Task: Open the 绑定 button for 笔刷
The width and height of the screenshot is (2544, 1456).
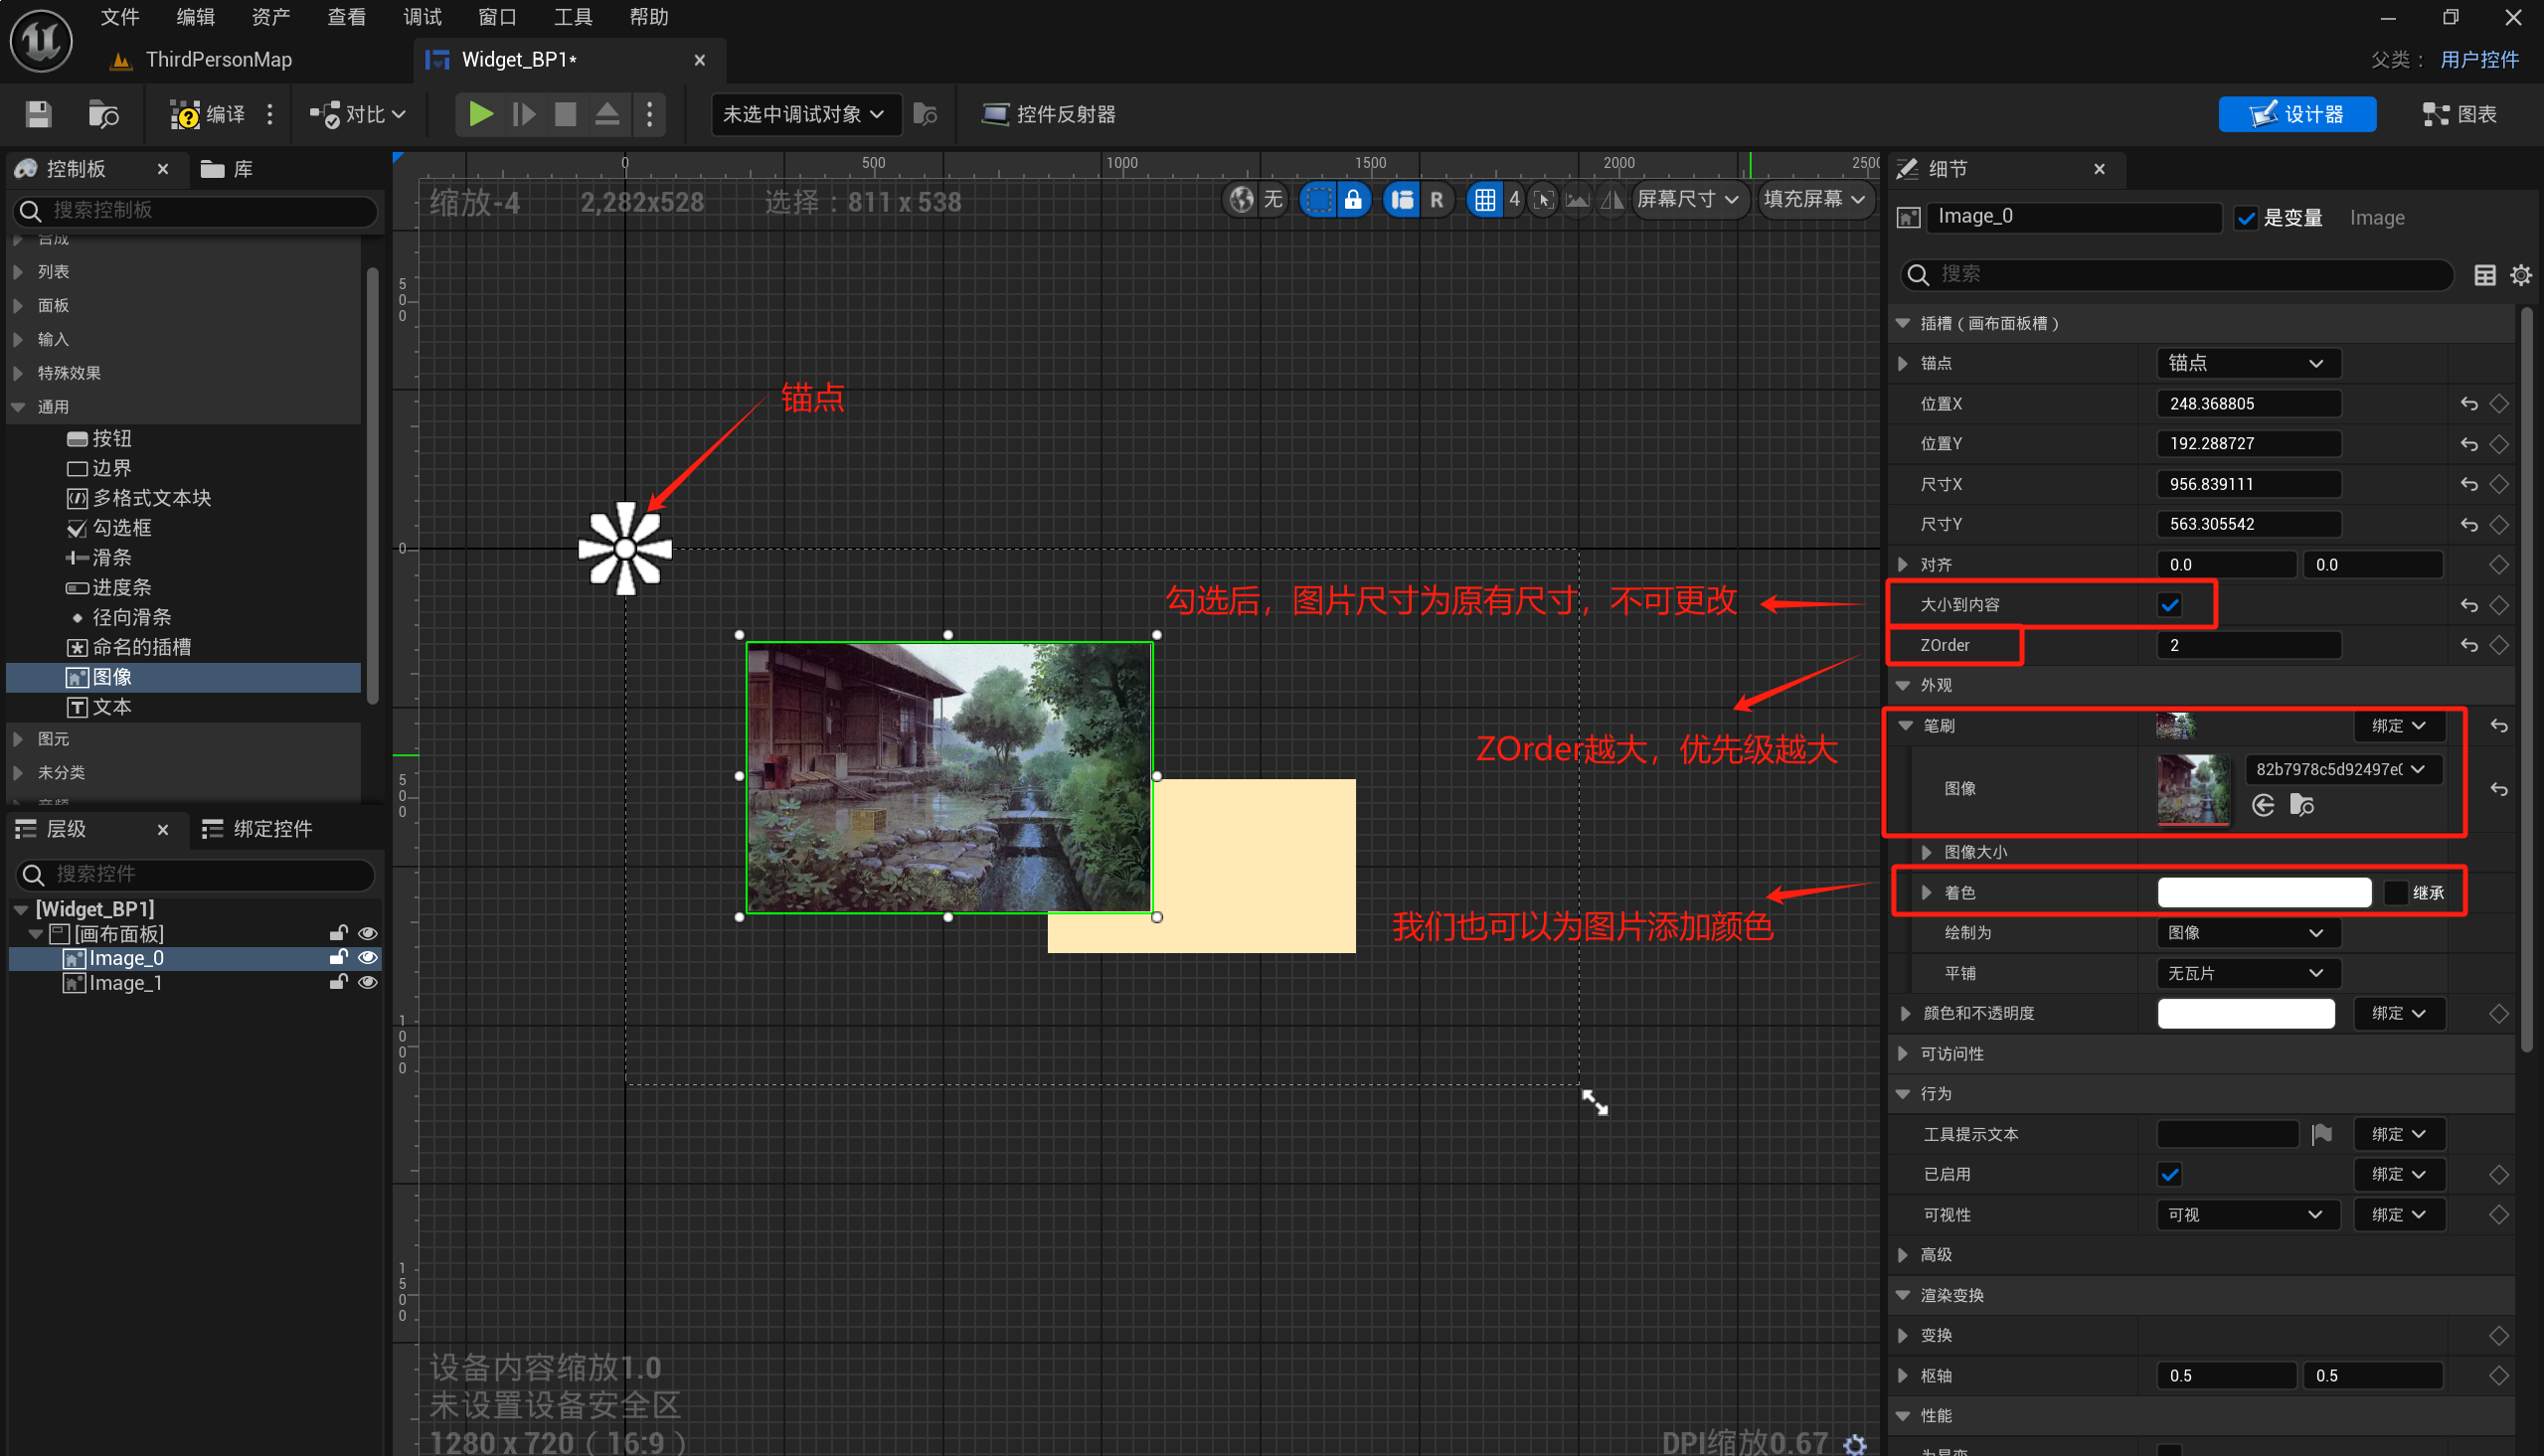Action: click(x=2400, y=726)
